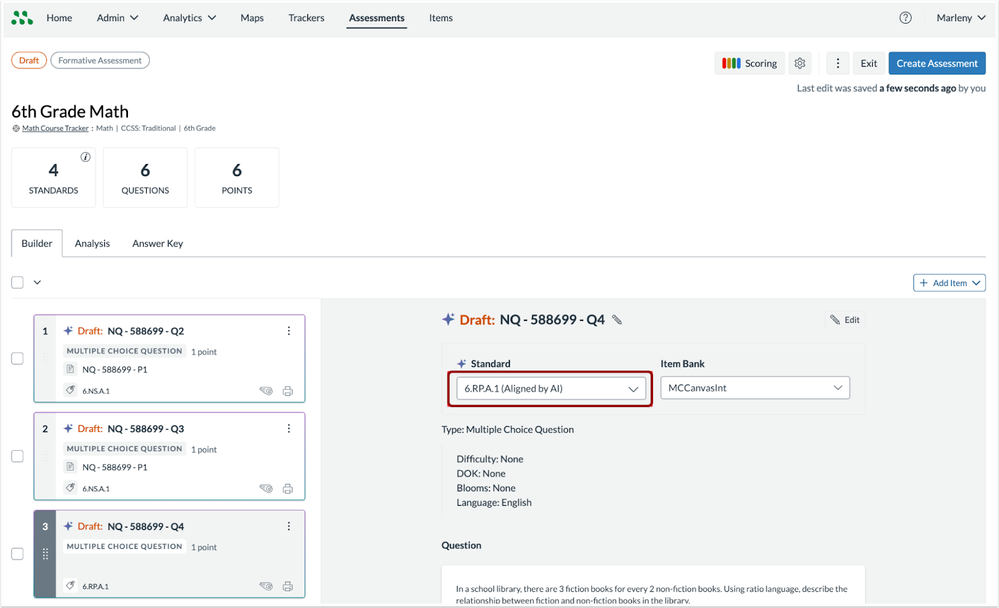
Task: Check the box for question 2
Action: point(17,456)
